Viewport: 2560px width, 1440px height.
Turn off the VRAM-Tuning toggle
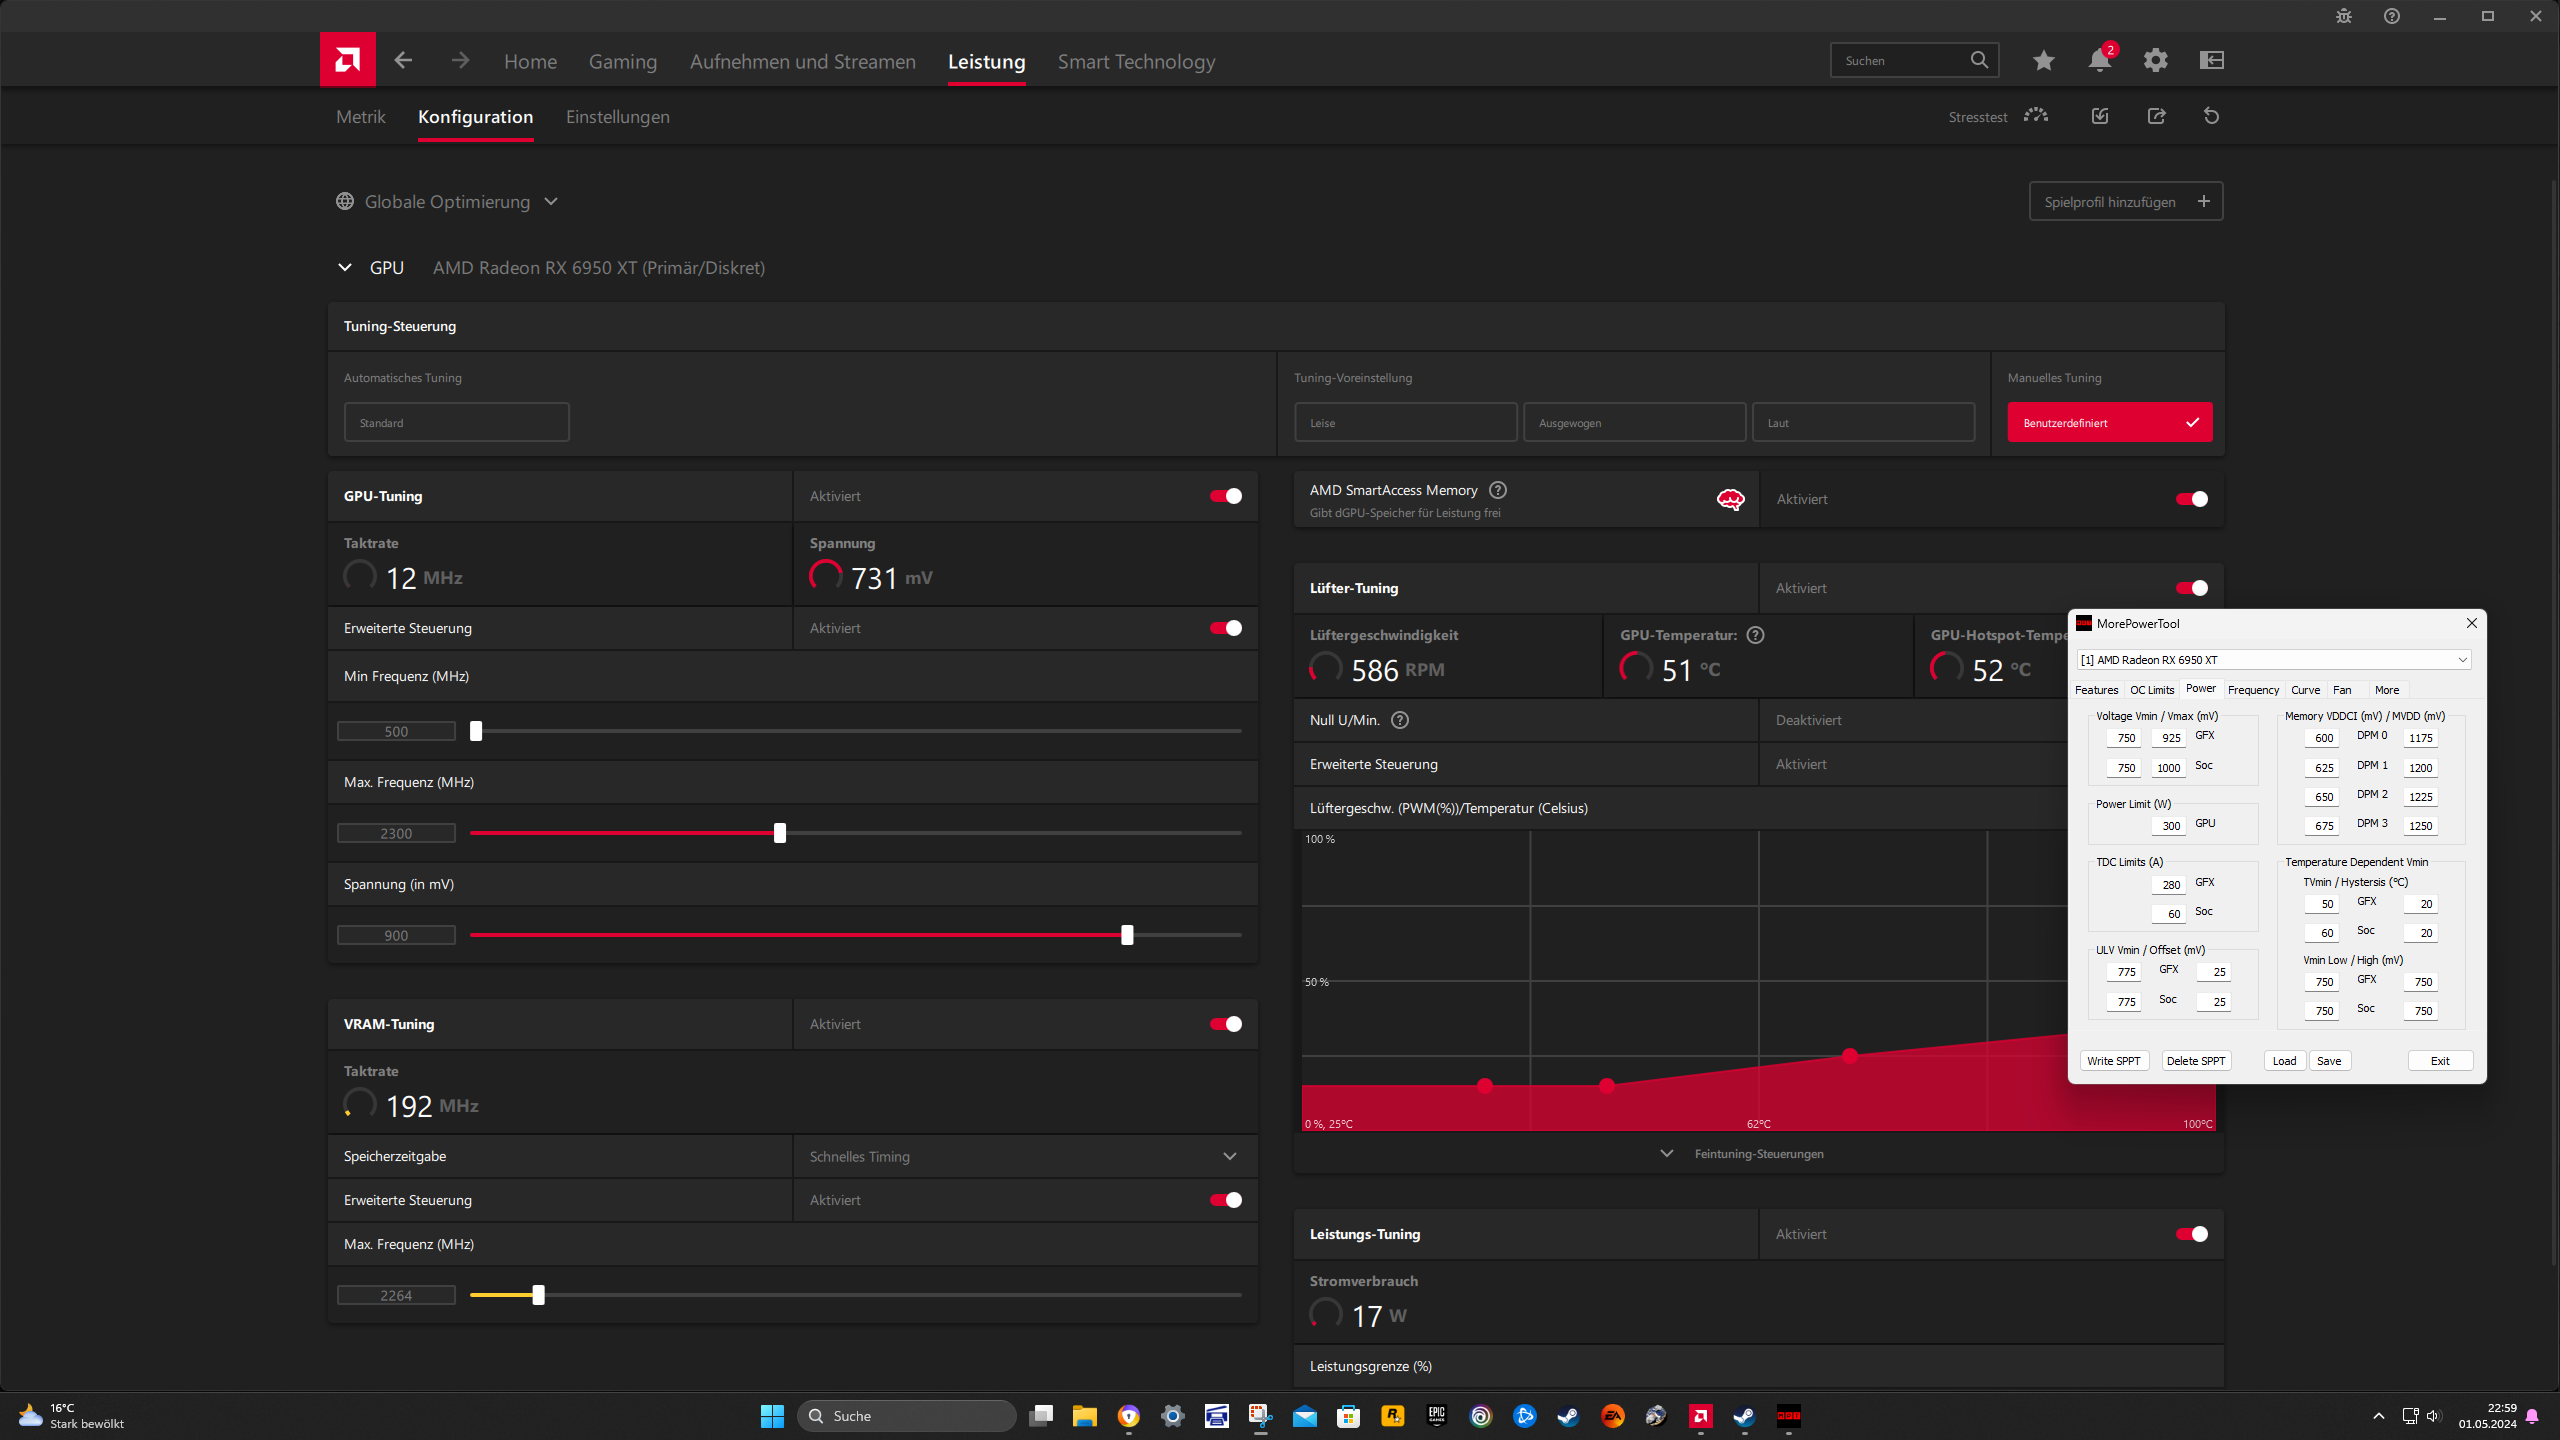[1225, 1024]
